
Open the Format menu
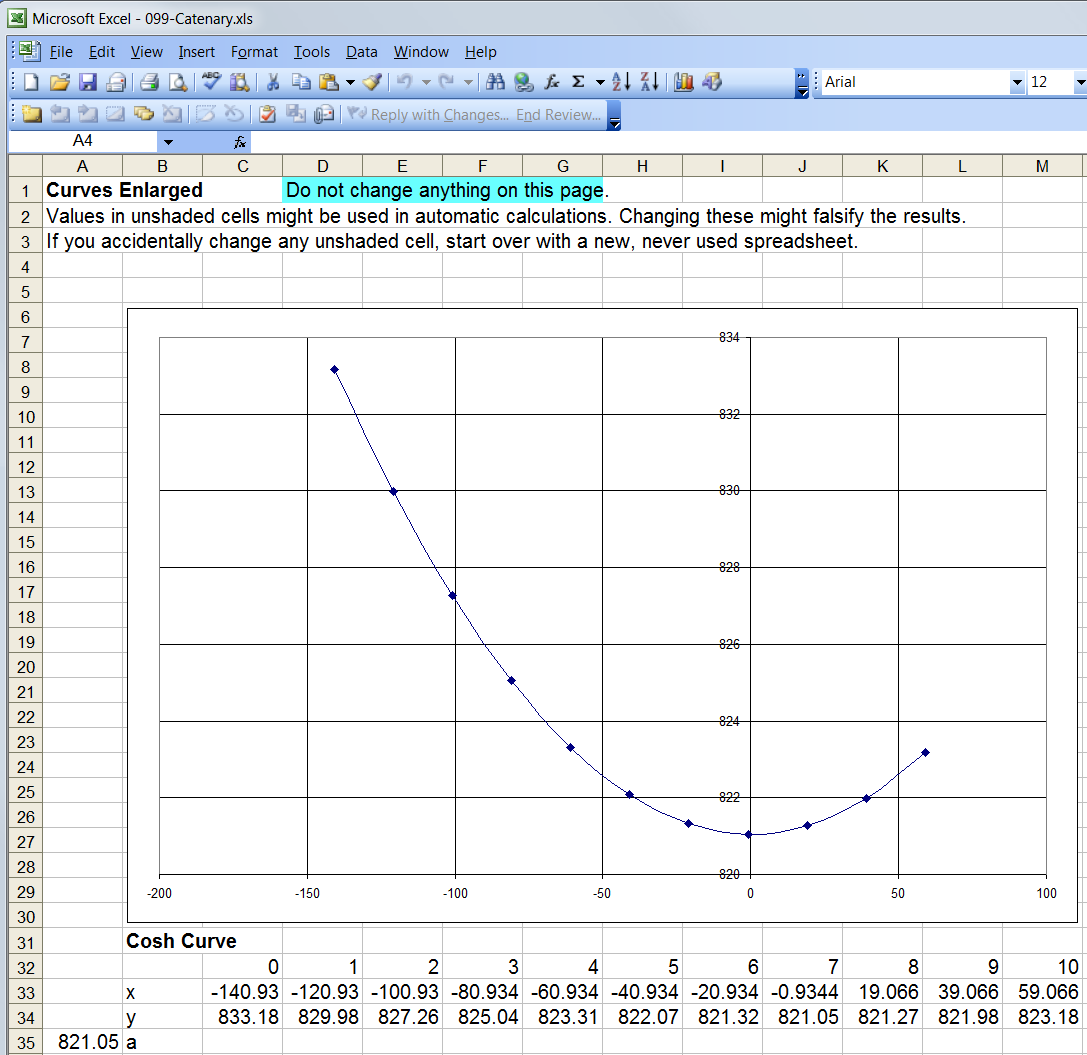[254, 52]
